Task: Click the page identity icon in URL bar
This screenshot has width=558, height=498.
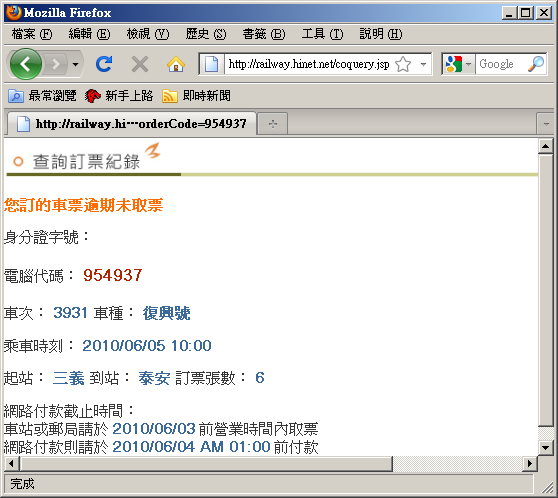Action: pyautogui.click(x=211, y=64)
